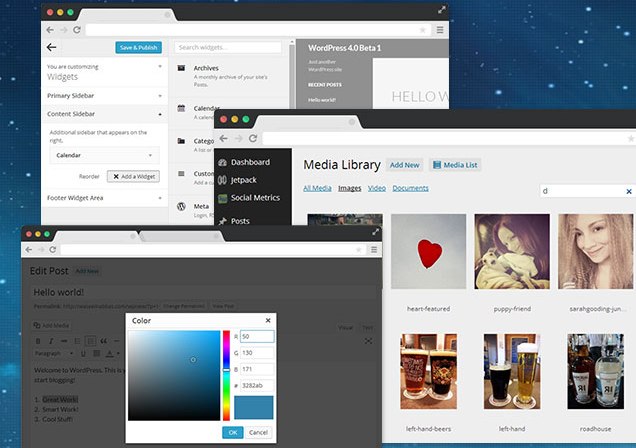Select the Archives widget icon
This screenshot has width=636, height=448.
(x=181, y=68)
